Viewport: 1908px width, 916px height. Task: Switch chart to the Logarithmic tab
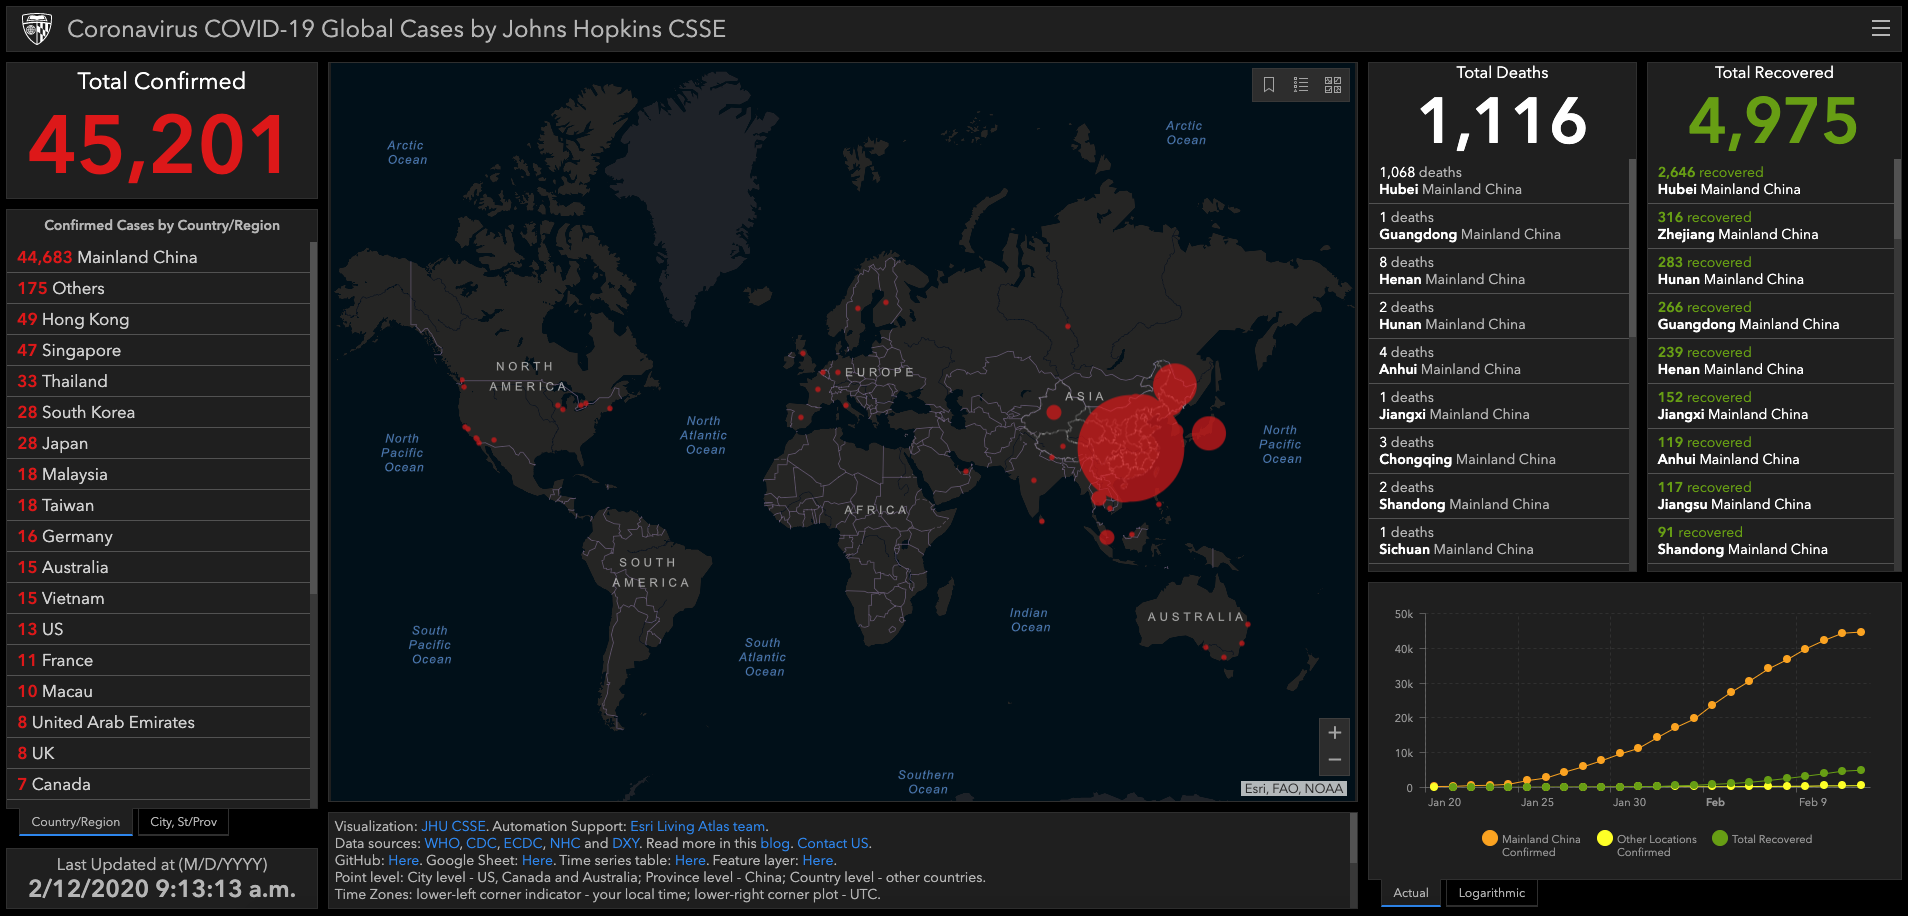coord(1491,893)
